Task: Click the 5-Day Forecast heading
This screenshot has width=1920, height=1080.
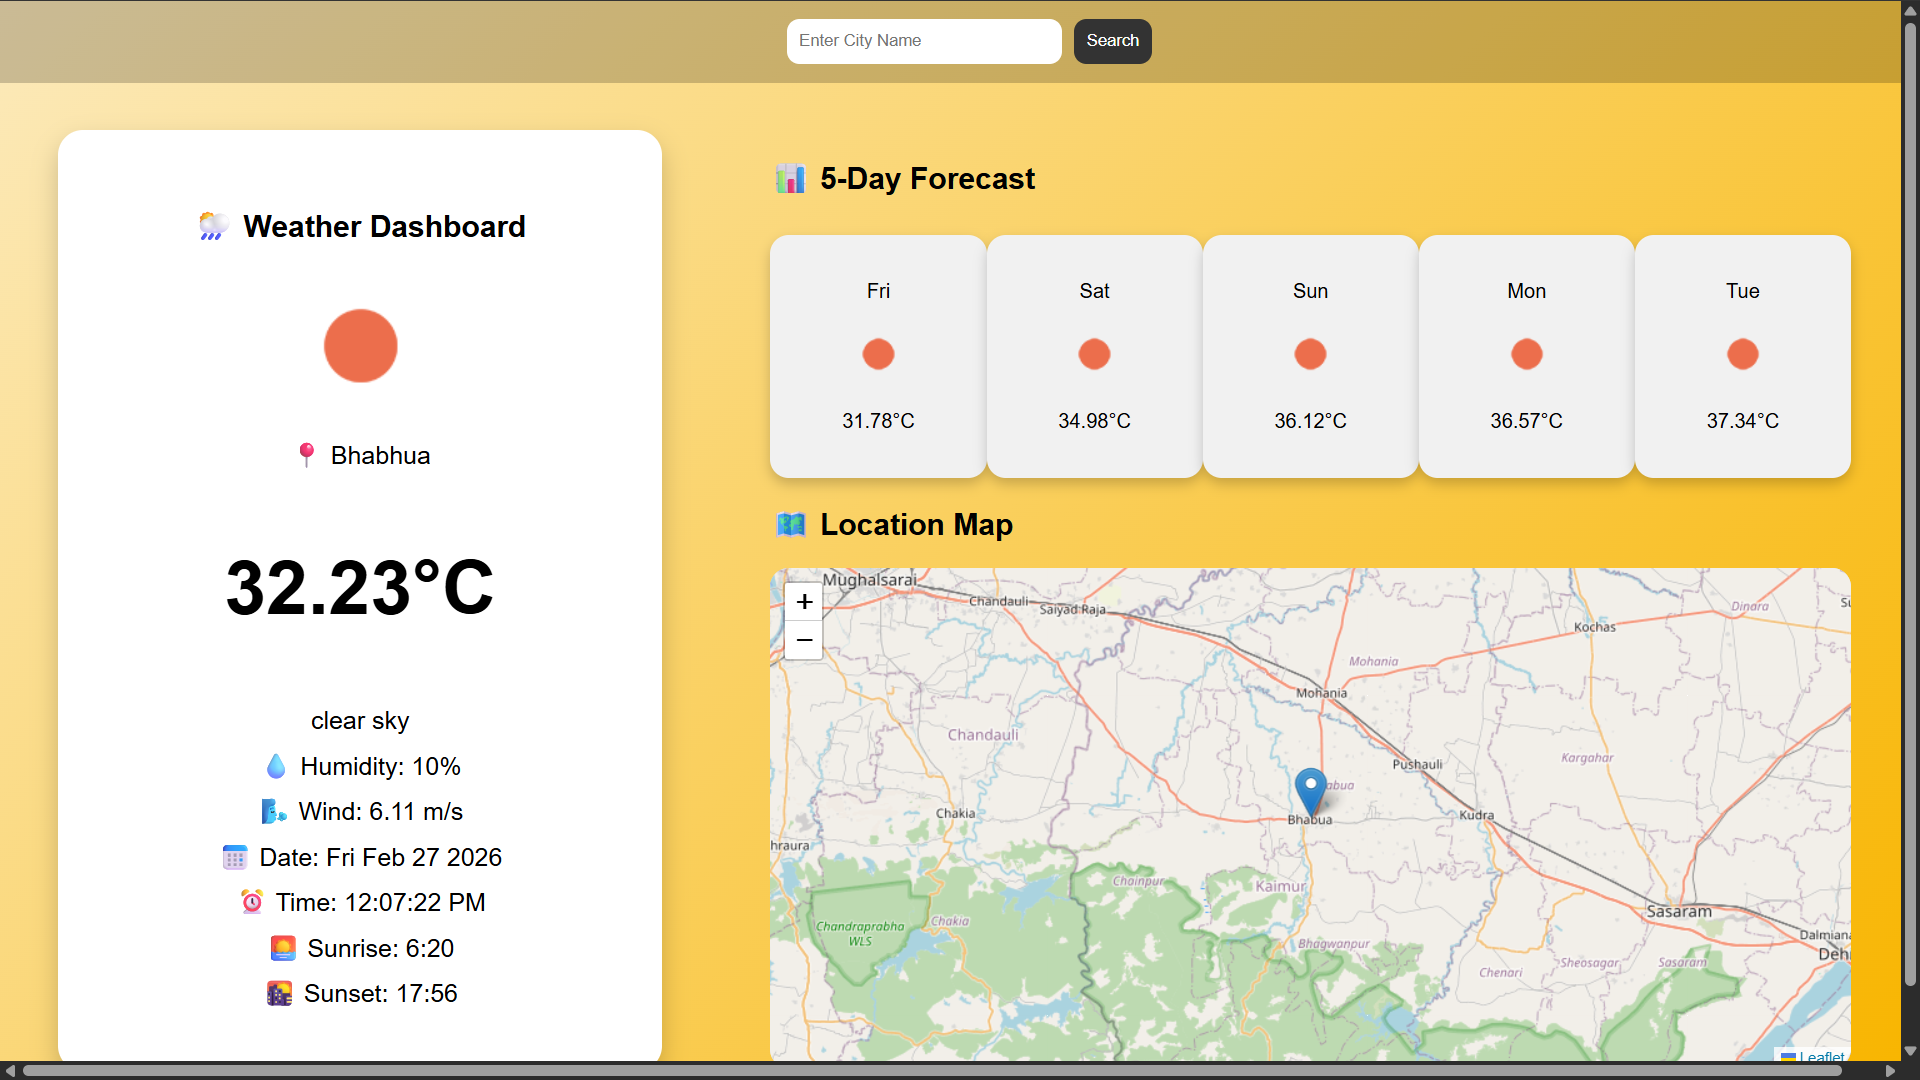Action: [927, 179]
